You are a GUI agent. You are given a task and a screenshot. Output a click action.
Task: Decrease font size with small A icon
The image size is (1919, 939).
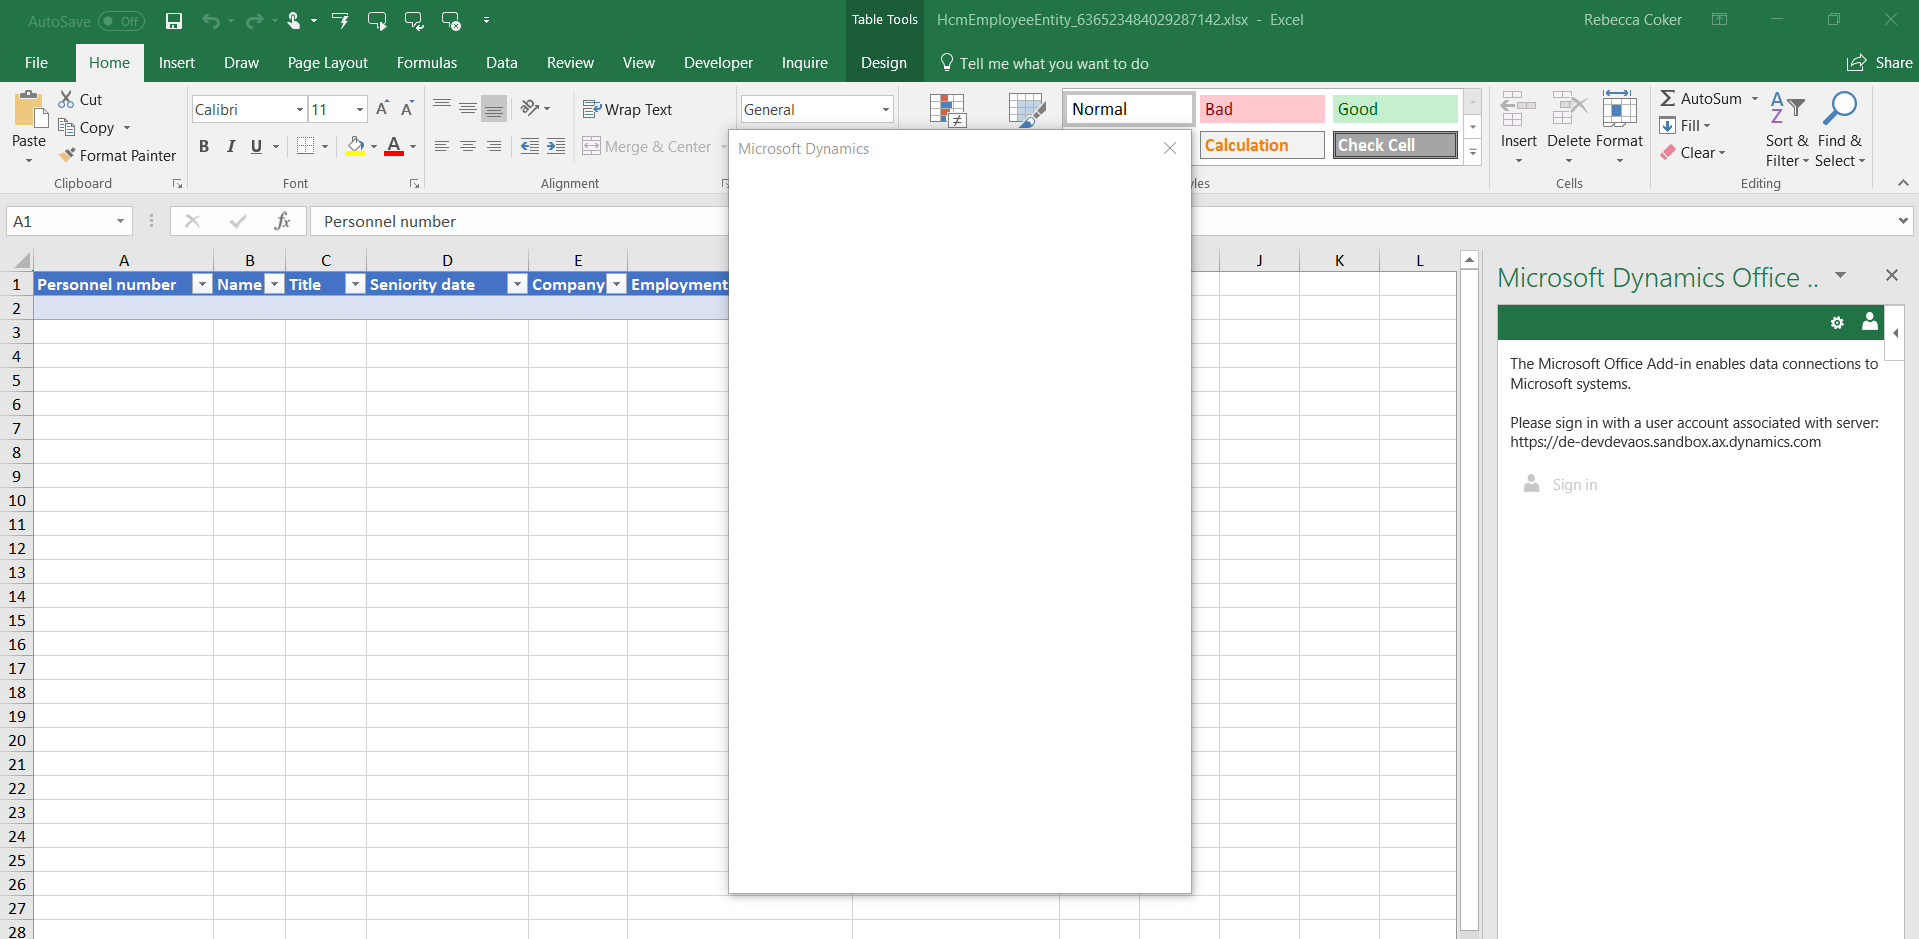pos(407,109)
